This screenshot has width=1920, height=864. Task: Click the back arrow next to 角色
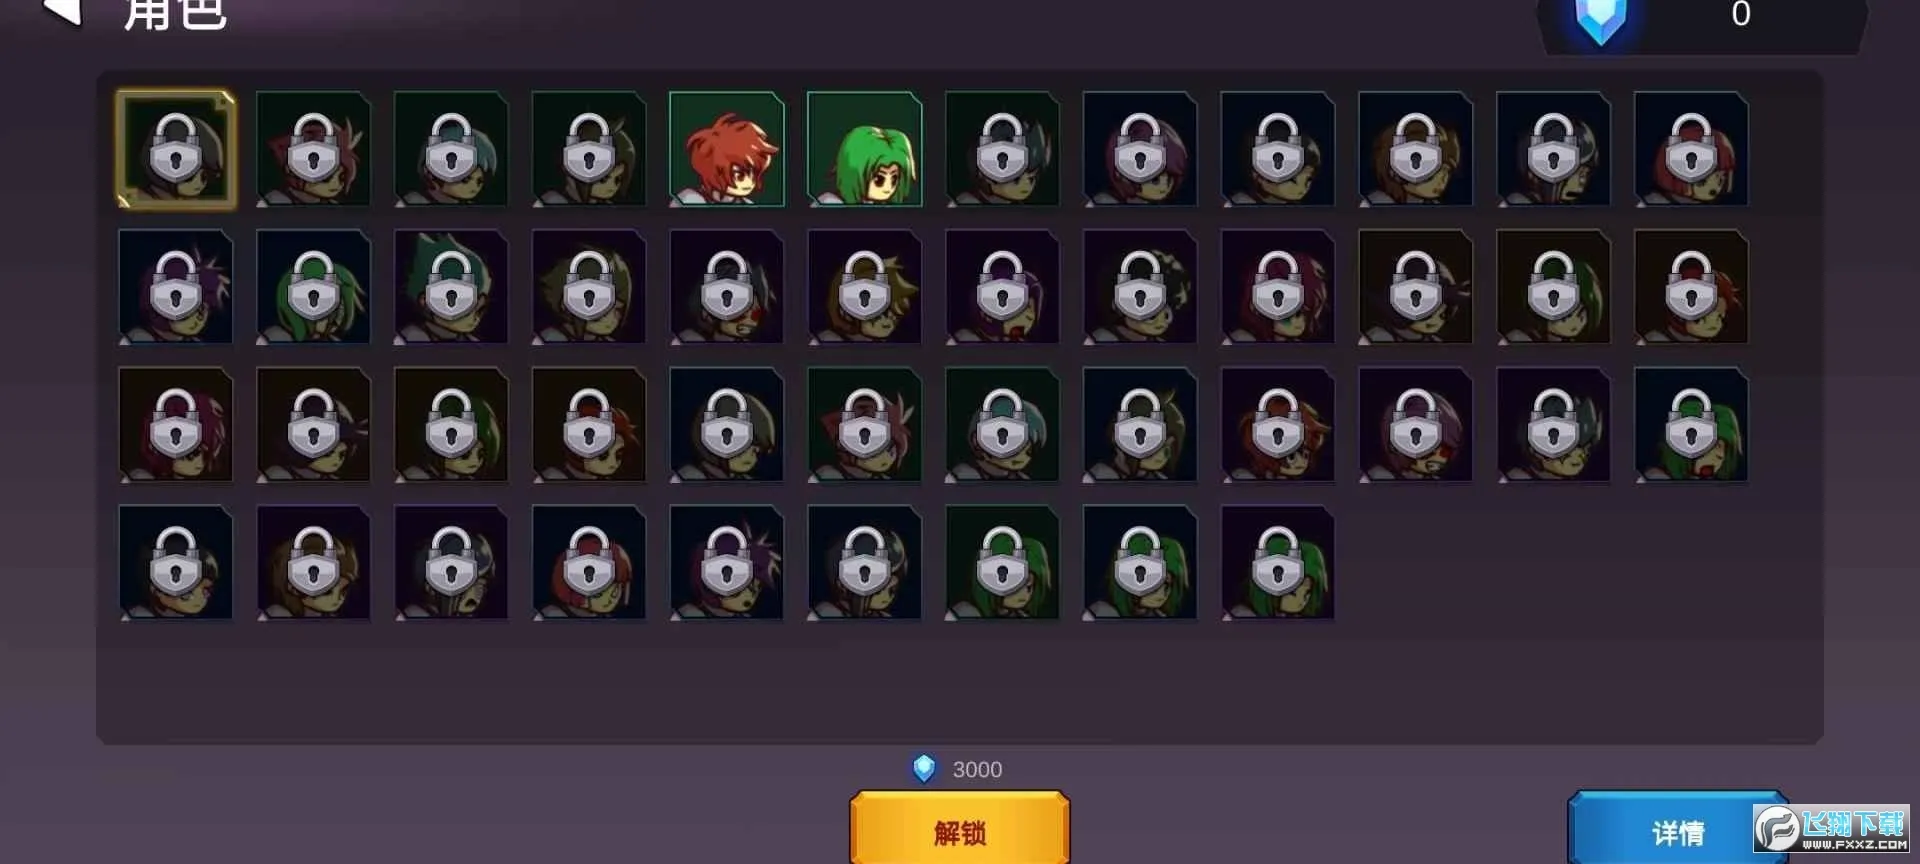tap(62, 12)
